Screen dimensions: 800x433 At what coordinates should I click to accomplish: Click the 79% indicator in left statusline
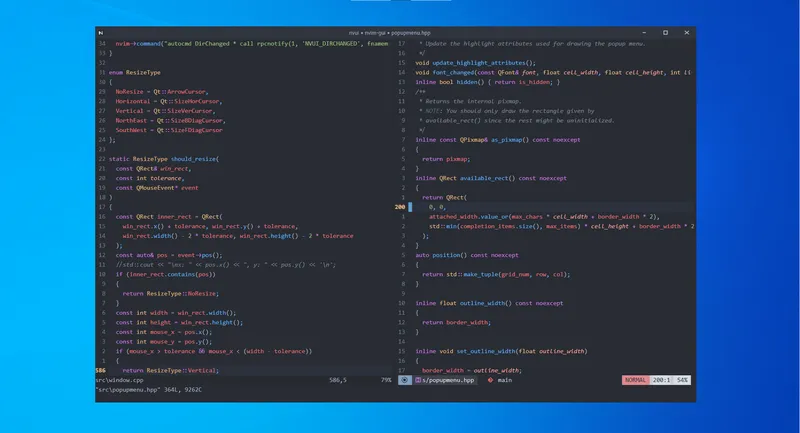[386, 380]
